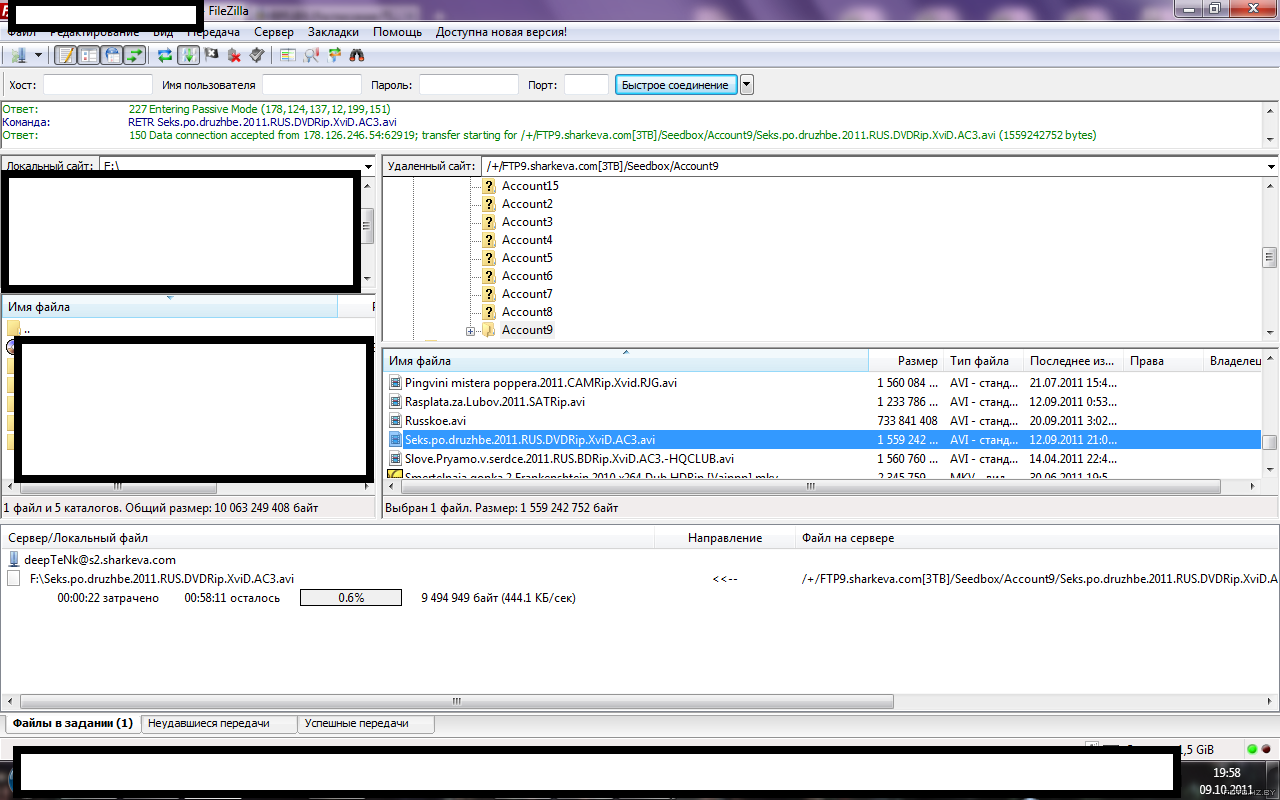
Task: Click the Хост input field
Action: [98, 85]
